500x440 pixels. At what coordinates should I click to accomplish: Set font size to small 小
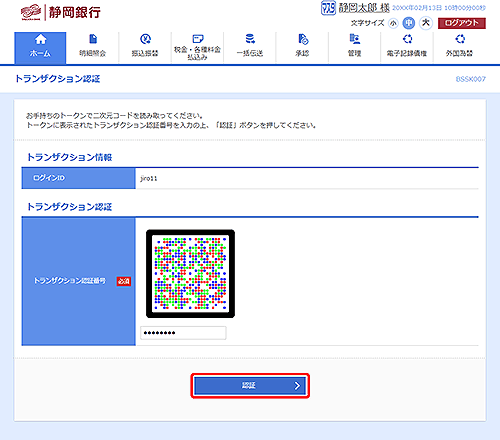[x=393, y=23]
